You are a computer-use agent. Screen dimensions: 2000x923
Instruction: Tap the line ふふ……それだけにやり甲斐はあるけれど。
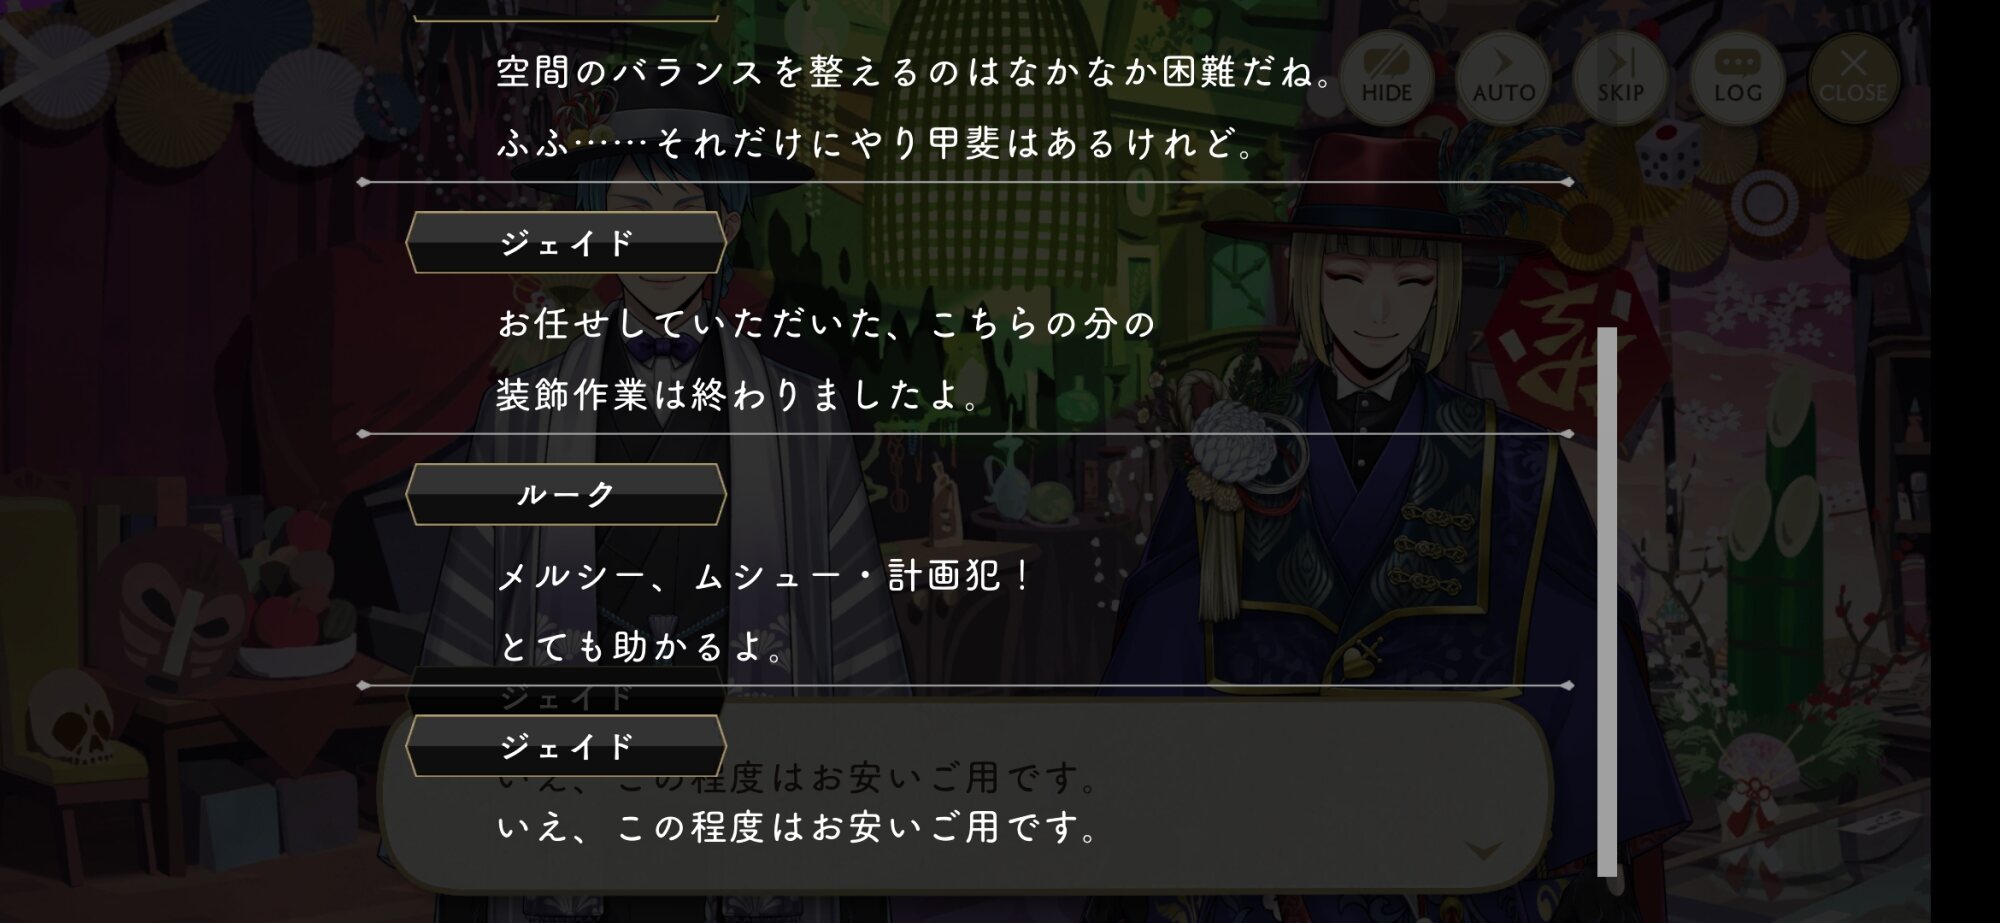pyautogui.click(x=876, y=144)
